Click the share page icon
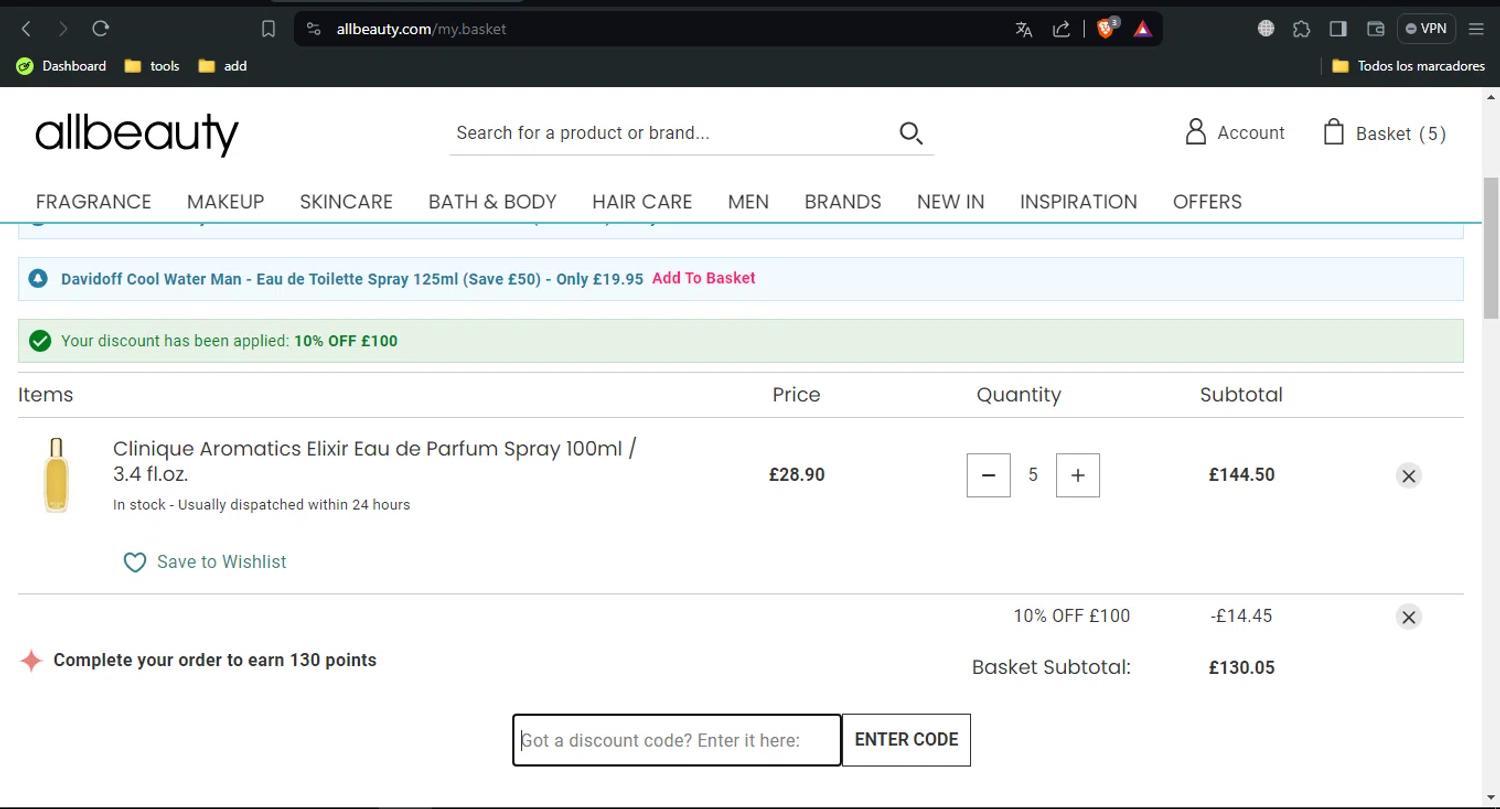Screen dimensions: 1500x809 click(x=1061, y=29)
